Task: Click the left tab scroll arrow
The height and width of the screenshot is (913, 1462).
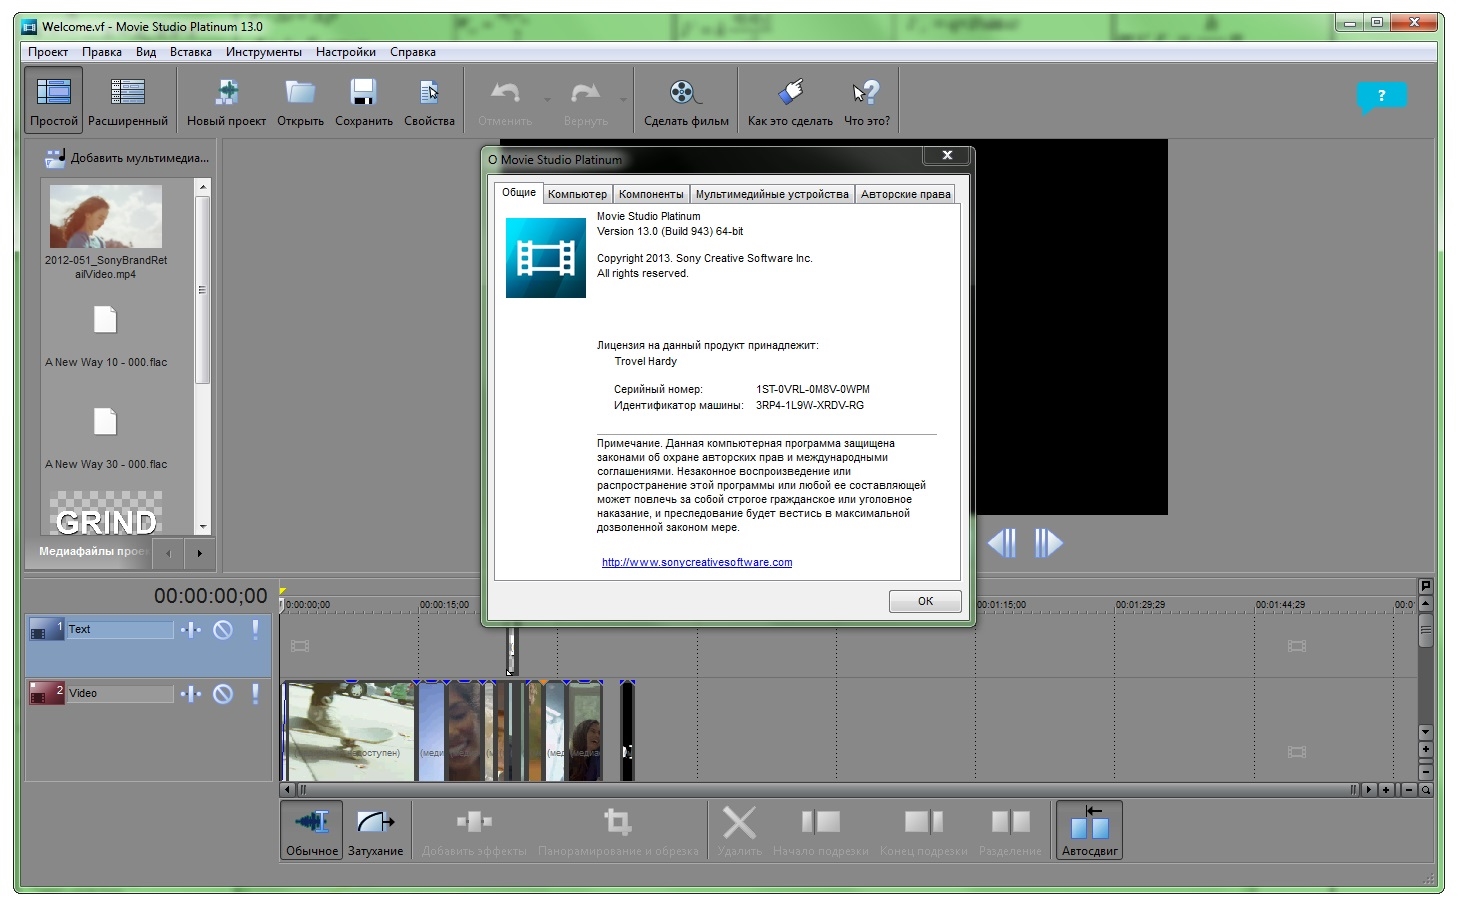Action: [168, 553]
